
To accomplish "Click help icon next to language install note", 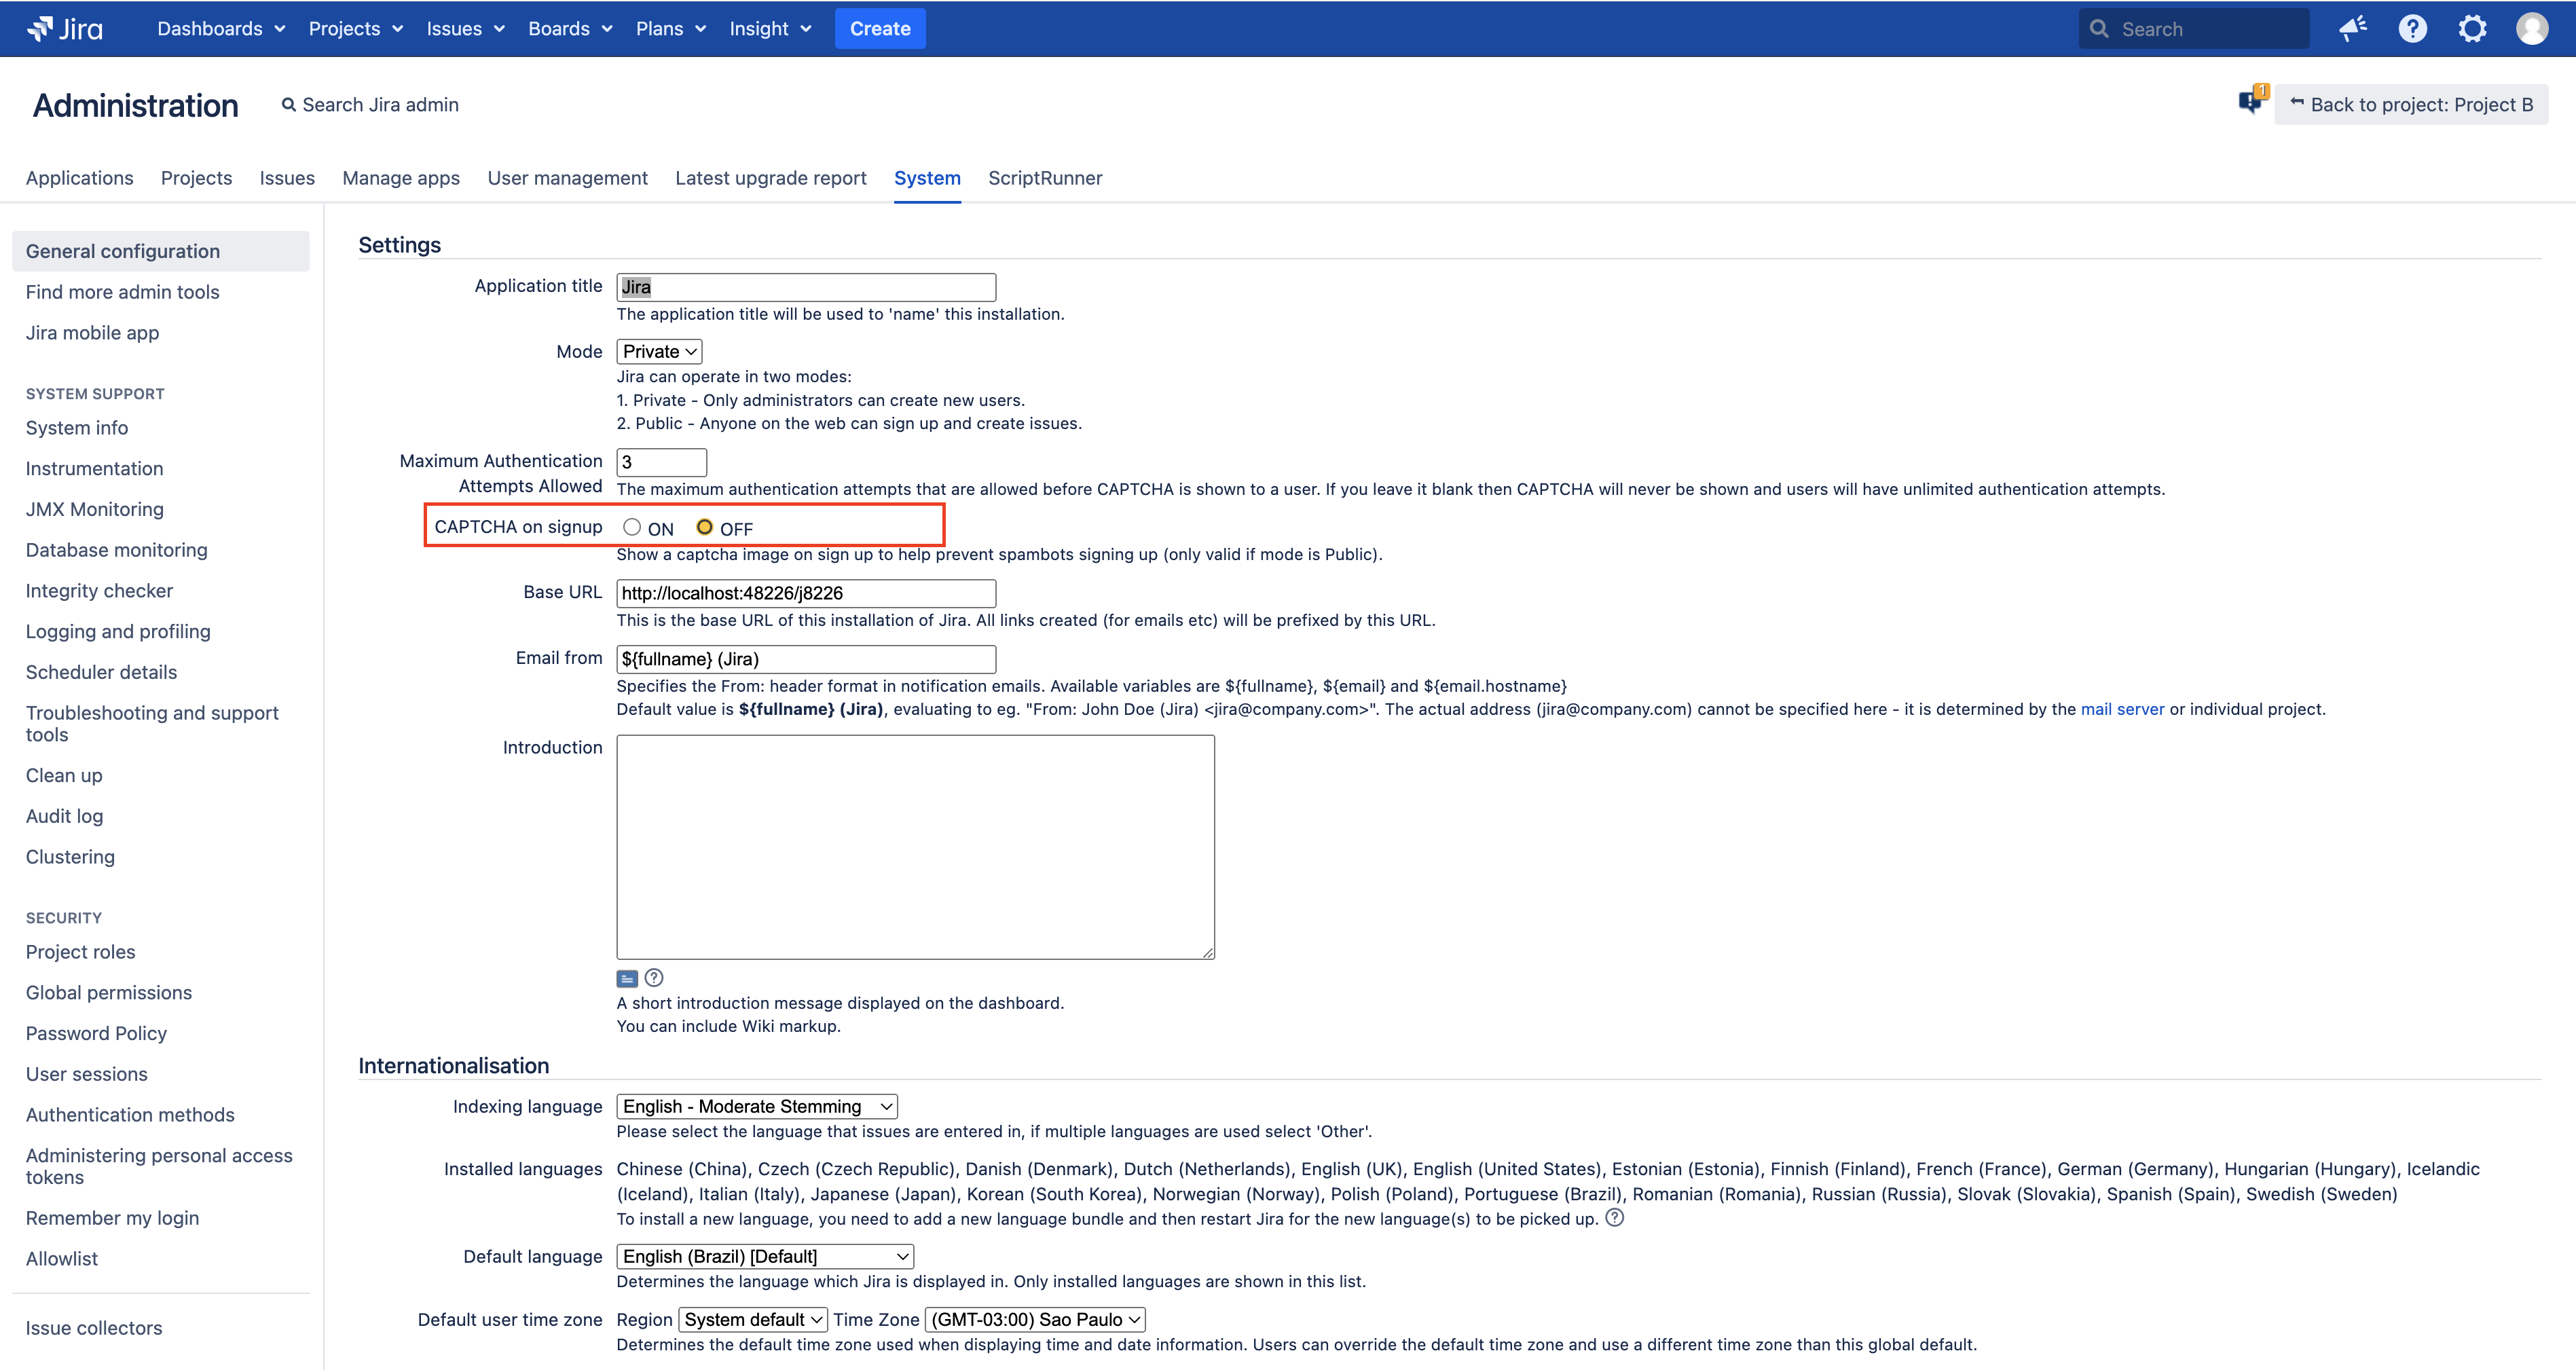I will tap(1614, 1218).
